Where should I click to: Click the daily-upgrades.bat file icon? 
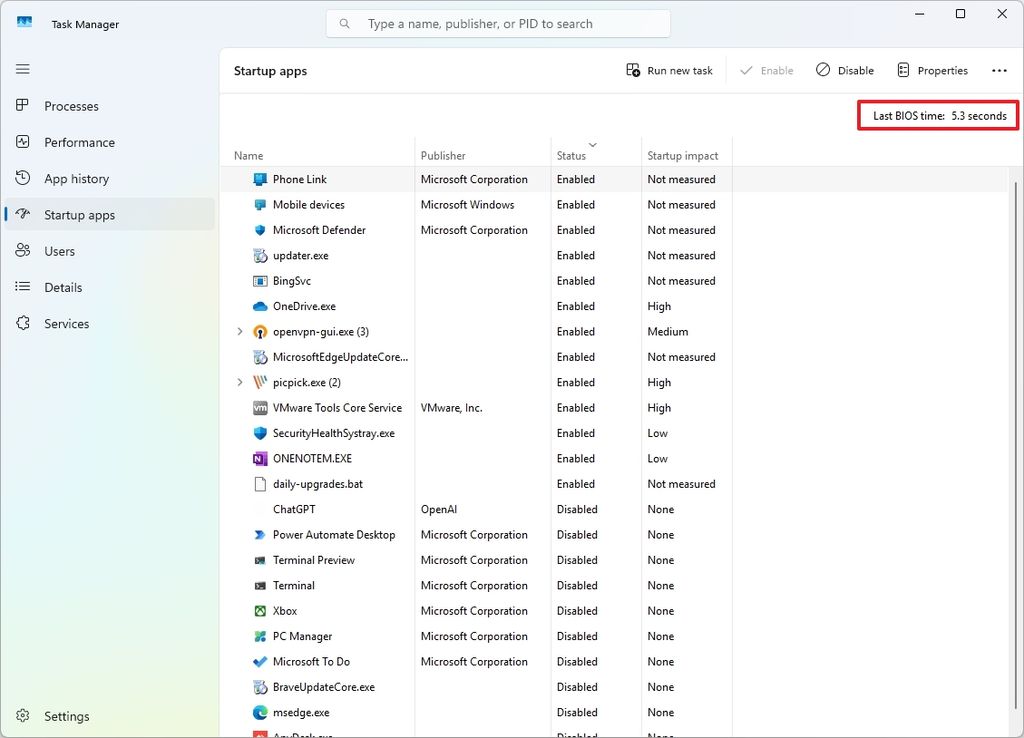pos(260,484)
